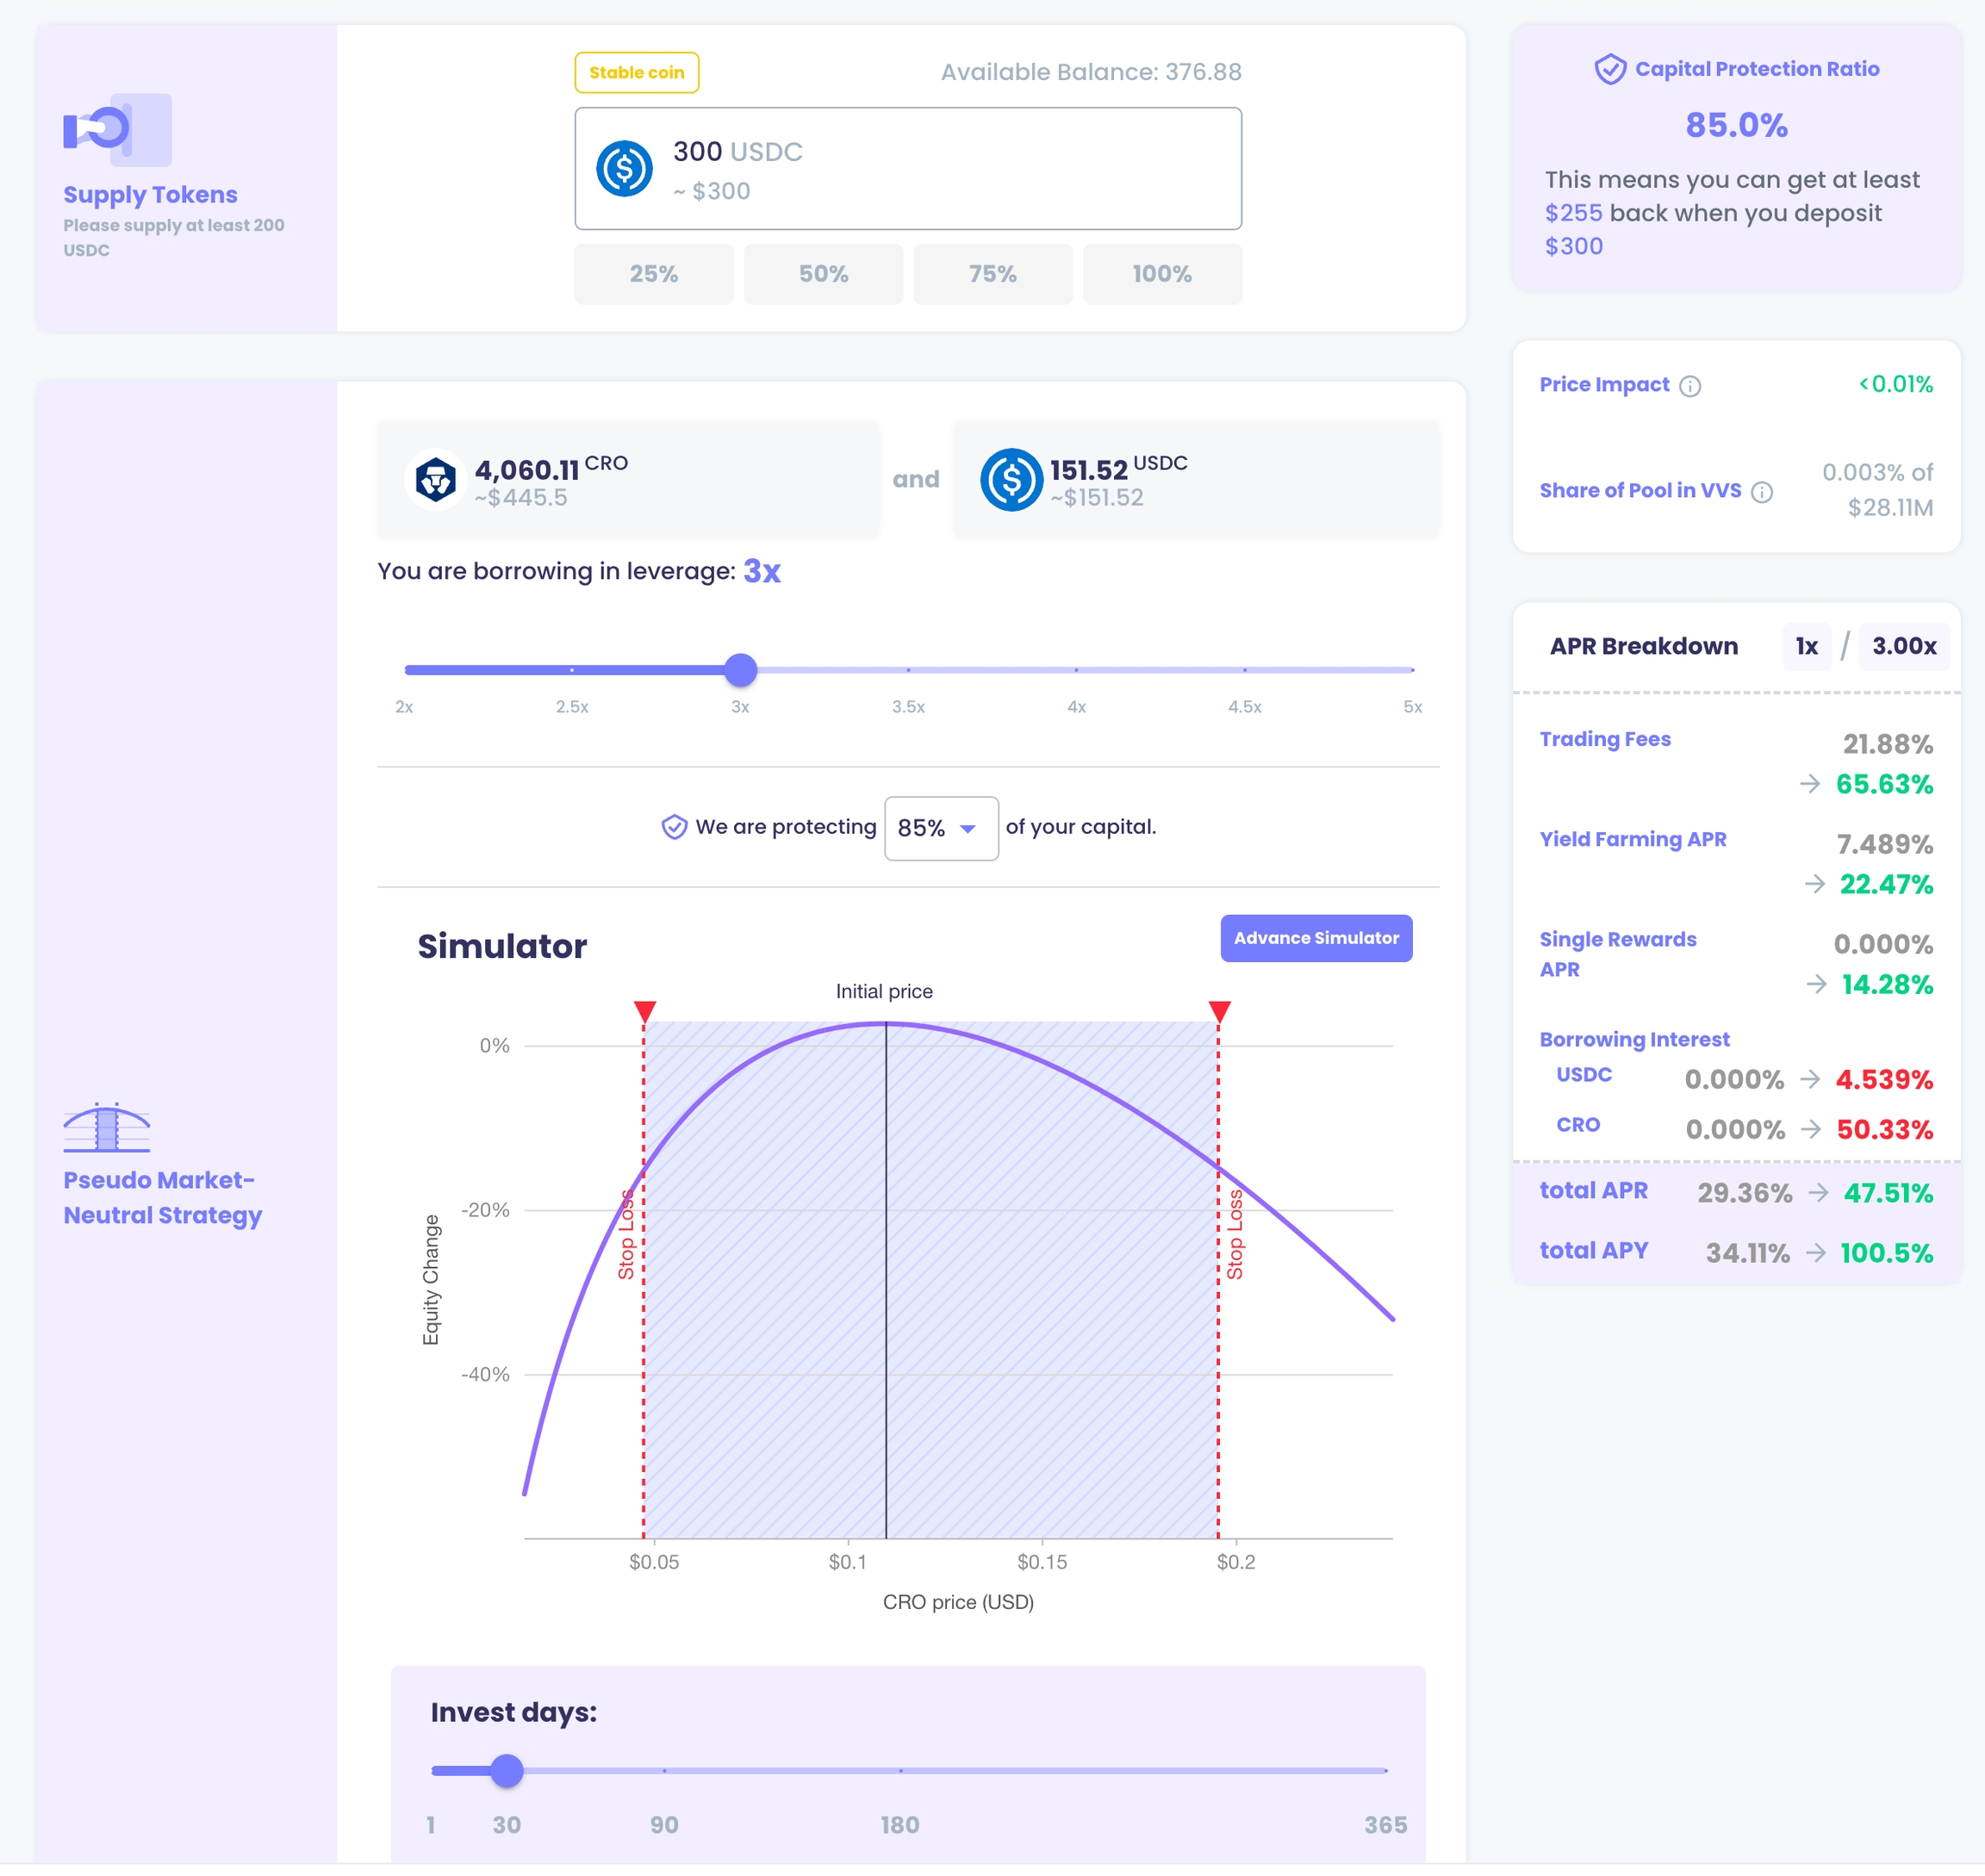Switch APR breakdown to 3.00x
The image size is (1985, 1876).
(x=1903, y=647)
